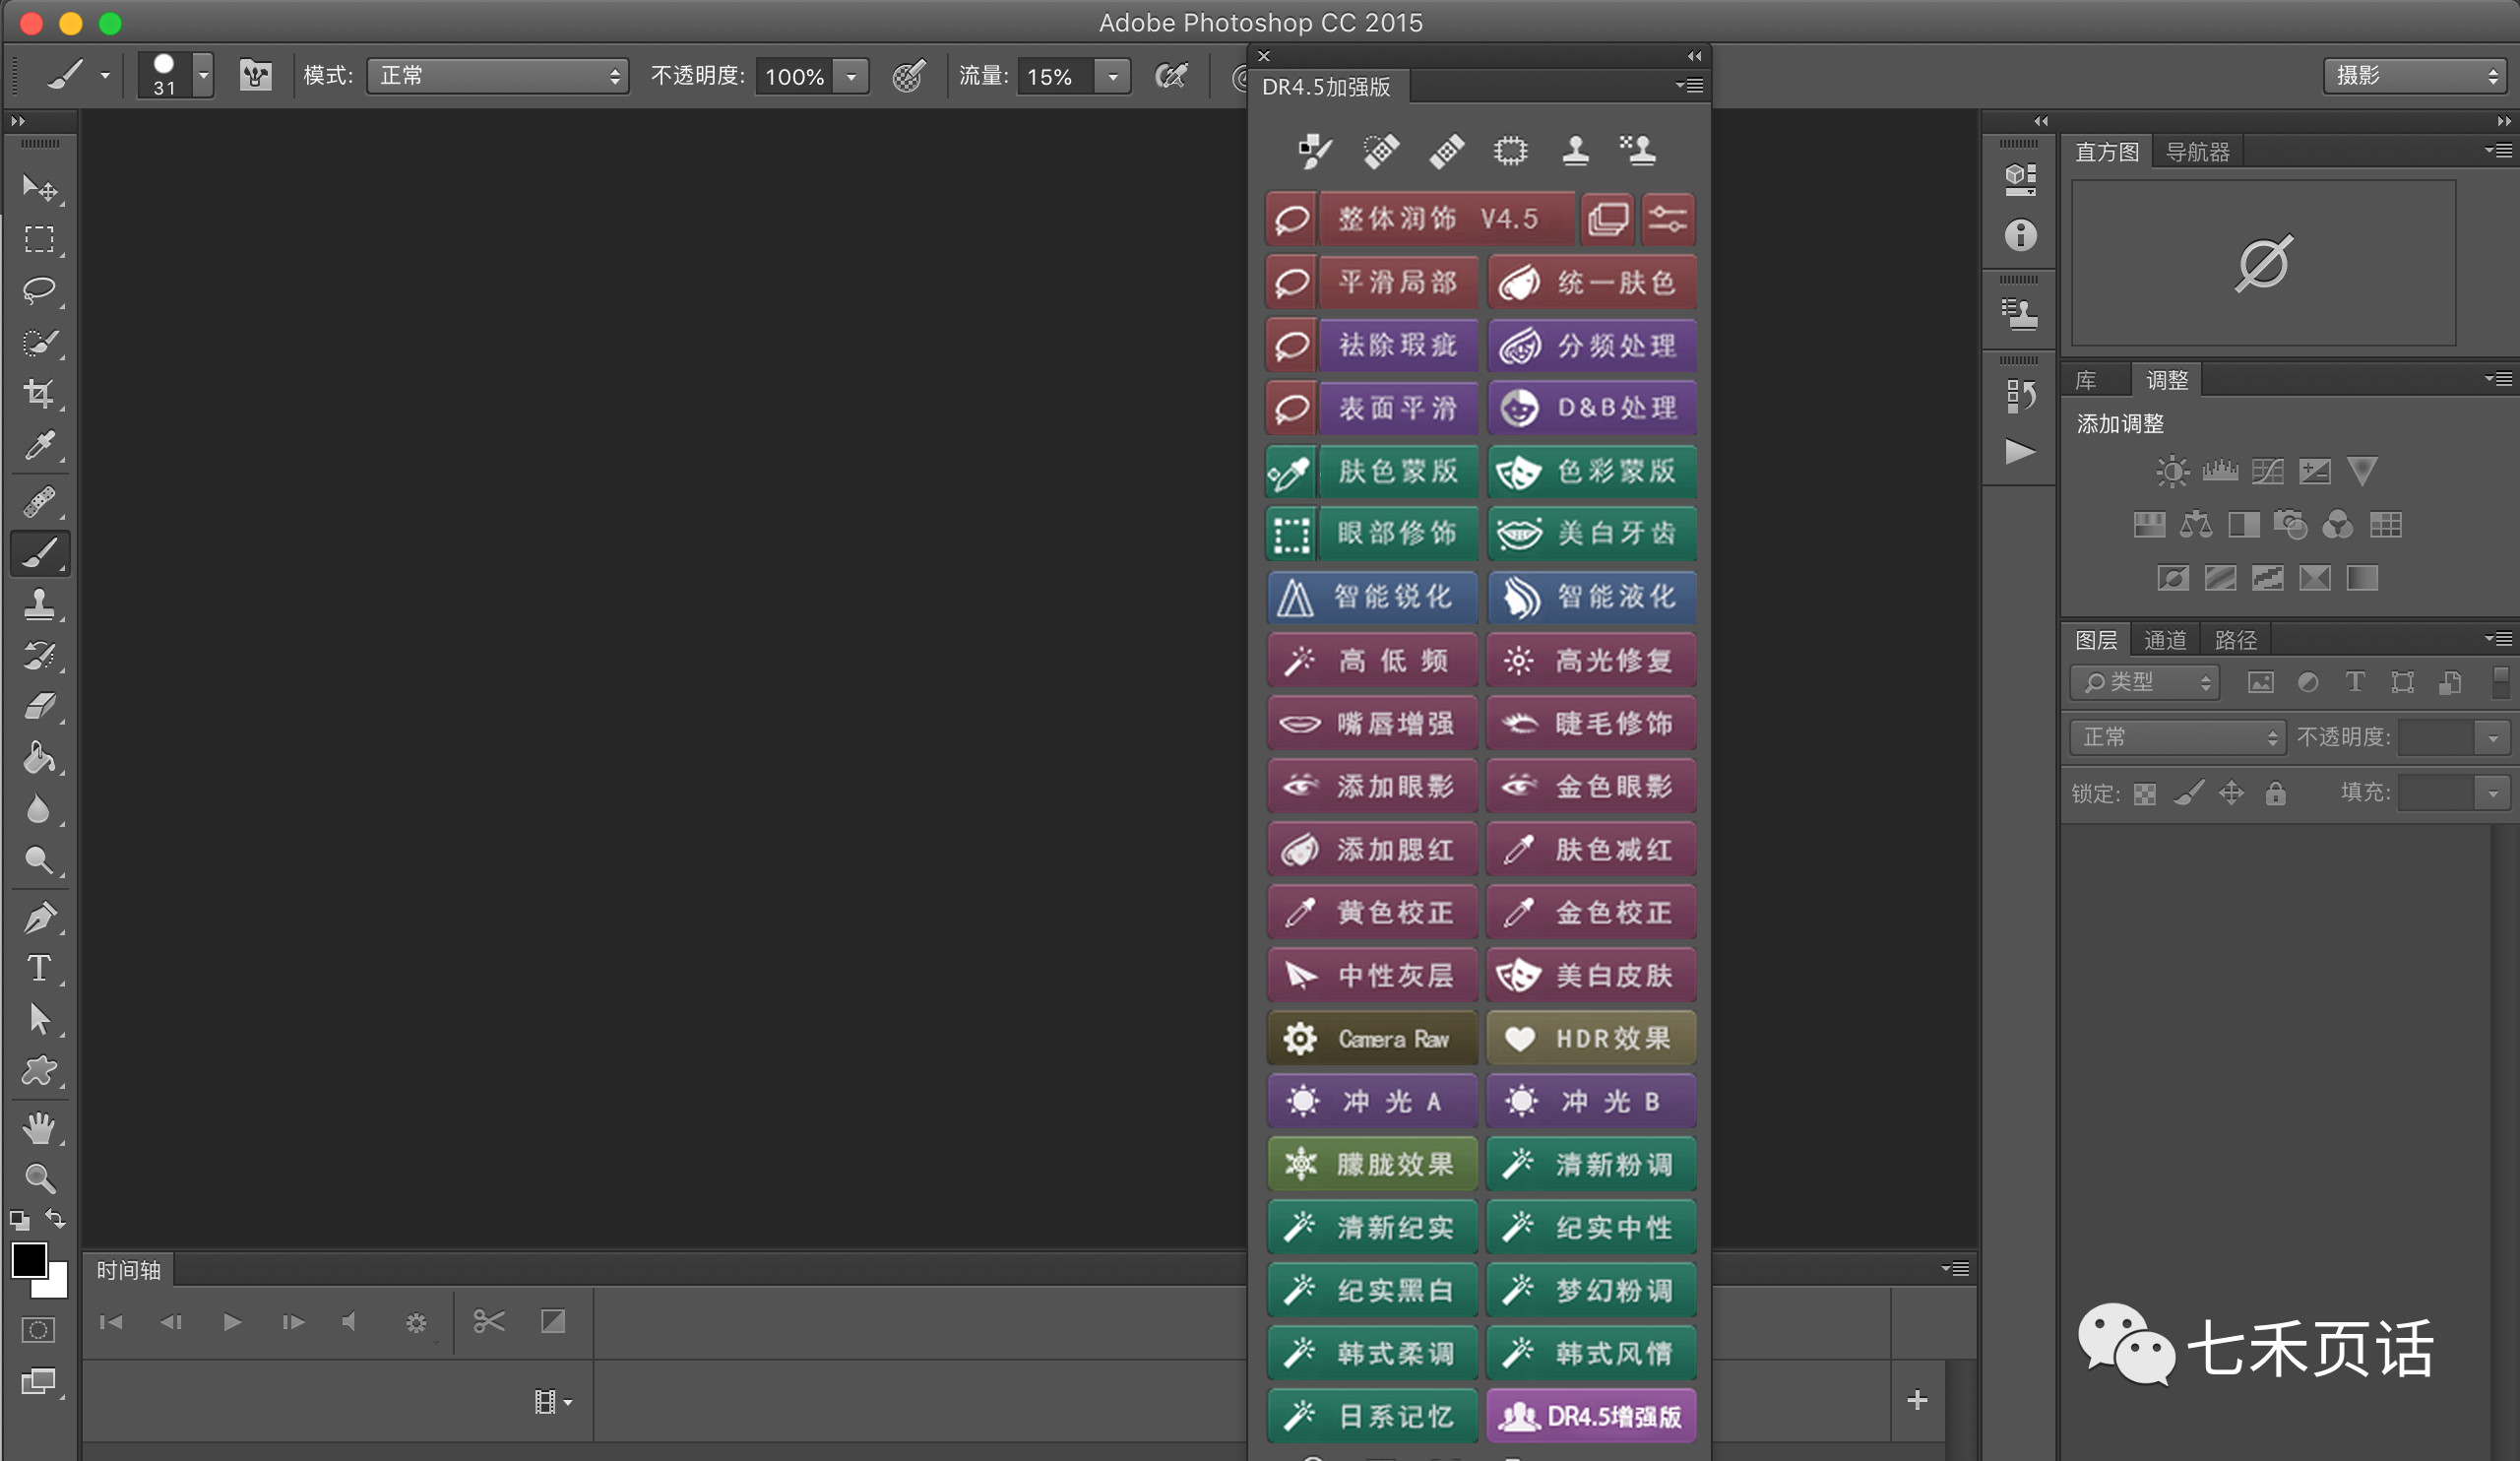Screen dimensions: 2520x1461
Task: Open the brush preset picker arrow
Action: point(203,75)
